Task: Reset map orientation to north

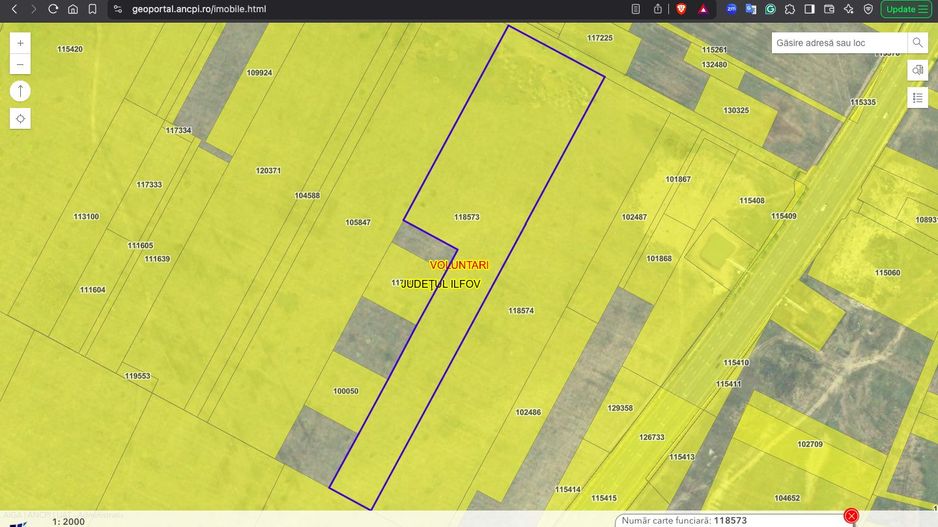Action: (x=20, y=91)
